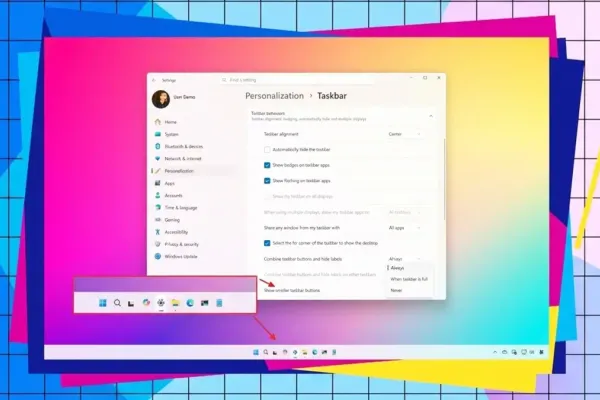This screenshot has height=400, width=600.
Task: Show hidden icons via tray chevron
Action: point(495,352)
